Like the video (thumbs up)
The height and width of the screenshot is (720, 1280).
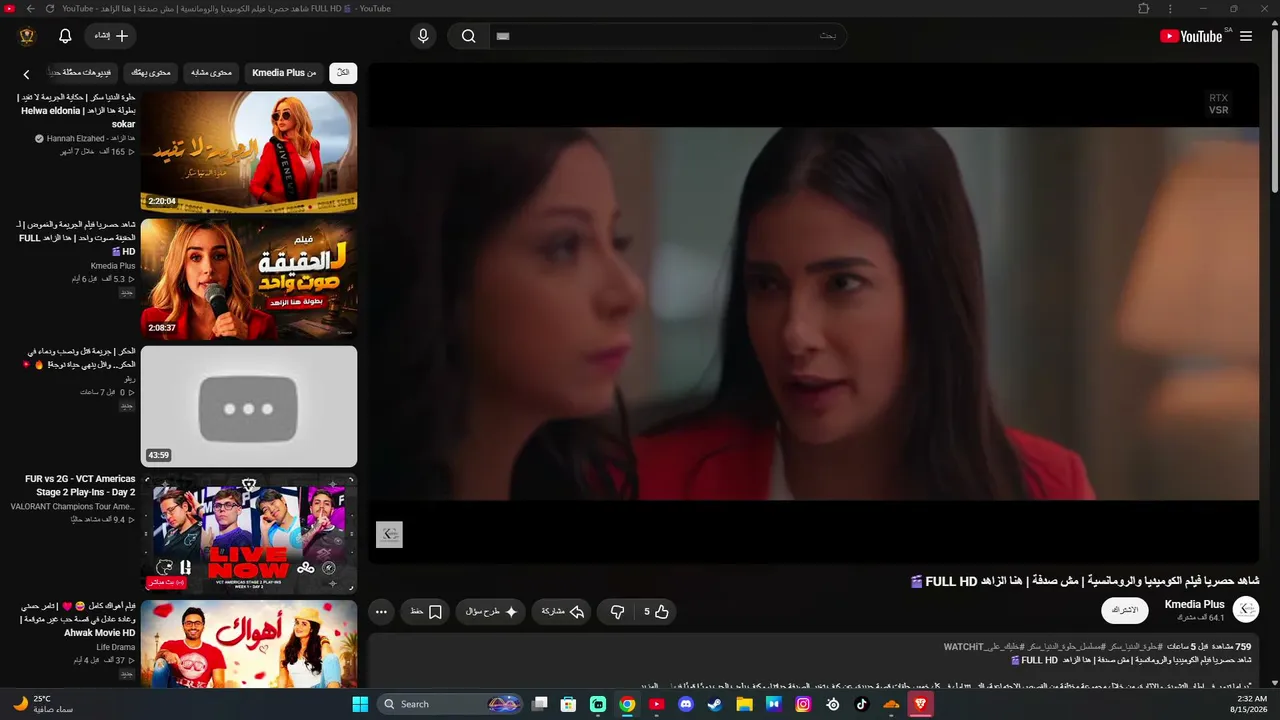tap(657, 612)
